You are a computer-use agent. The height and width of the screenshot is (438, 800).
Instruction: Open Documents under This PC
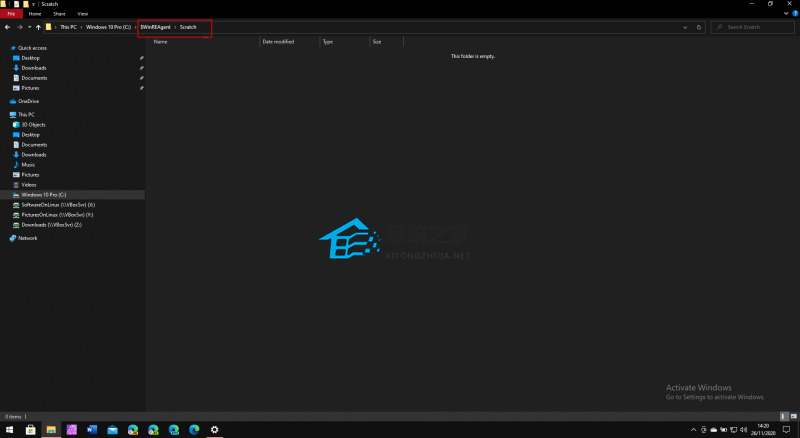click(34, 145)
